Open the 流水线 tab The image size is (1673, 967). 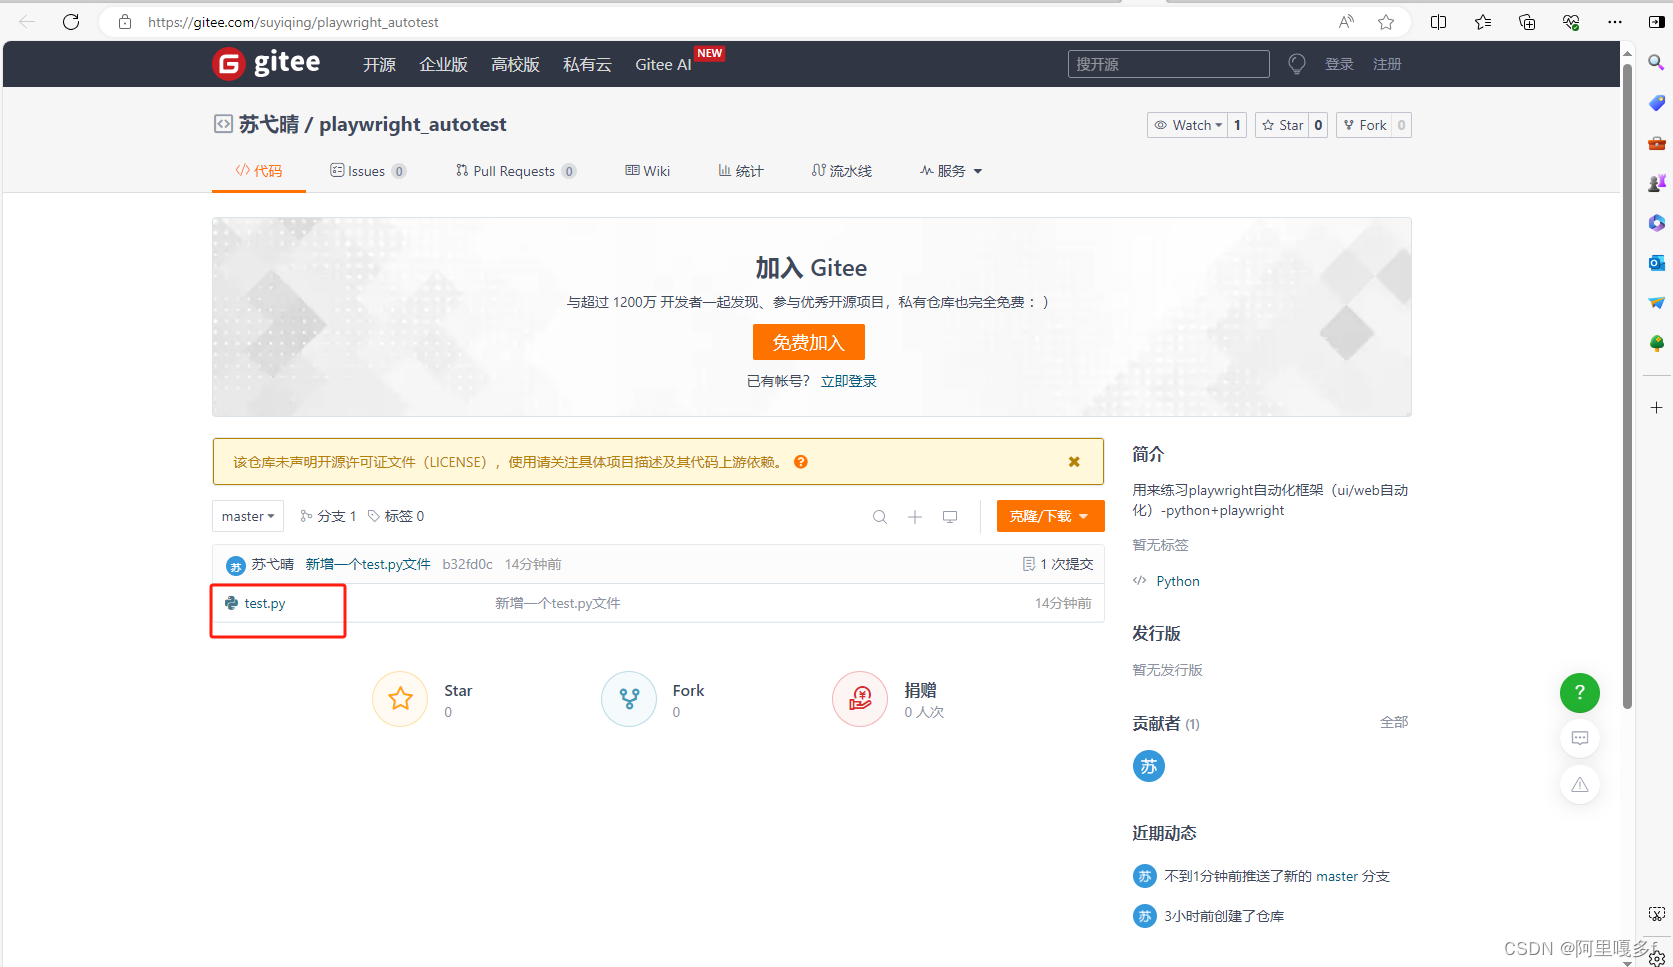pos(842,171)
